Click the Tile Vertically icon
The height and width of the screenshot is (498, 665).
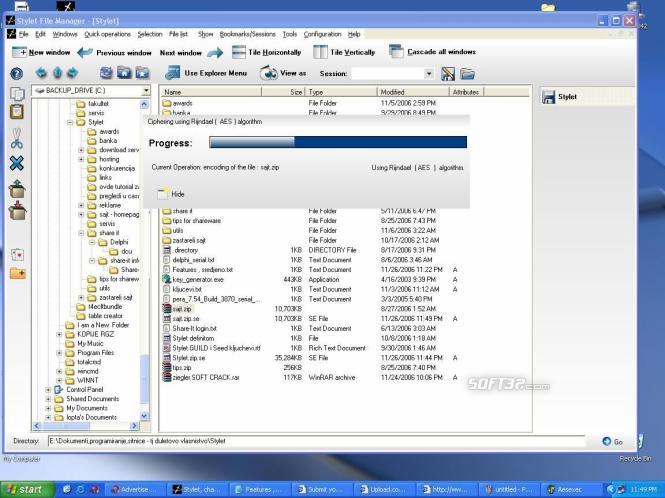320,52
